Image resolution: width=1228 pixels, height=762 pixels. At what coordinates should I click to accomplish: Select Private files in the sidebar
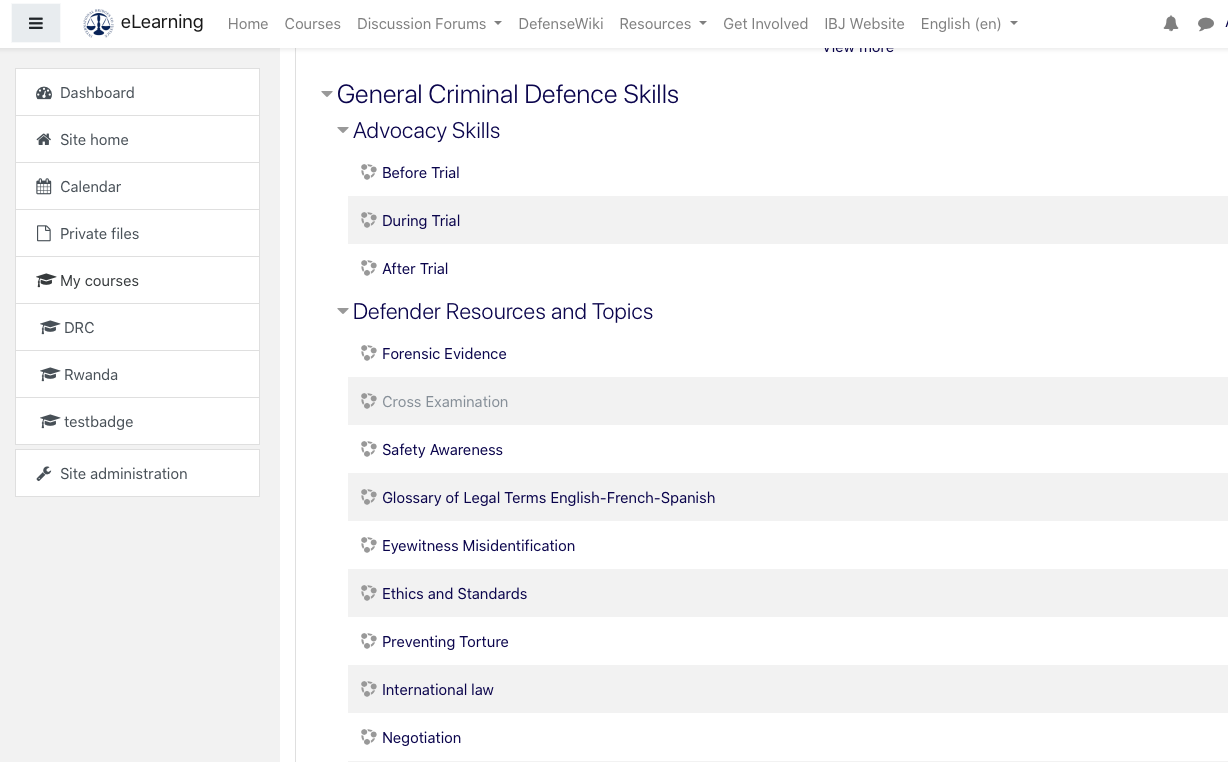[x=99, y=234]
